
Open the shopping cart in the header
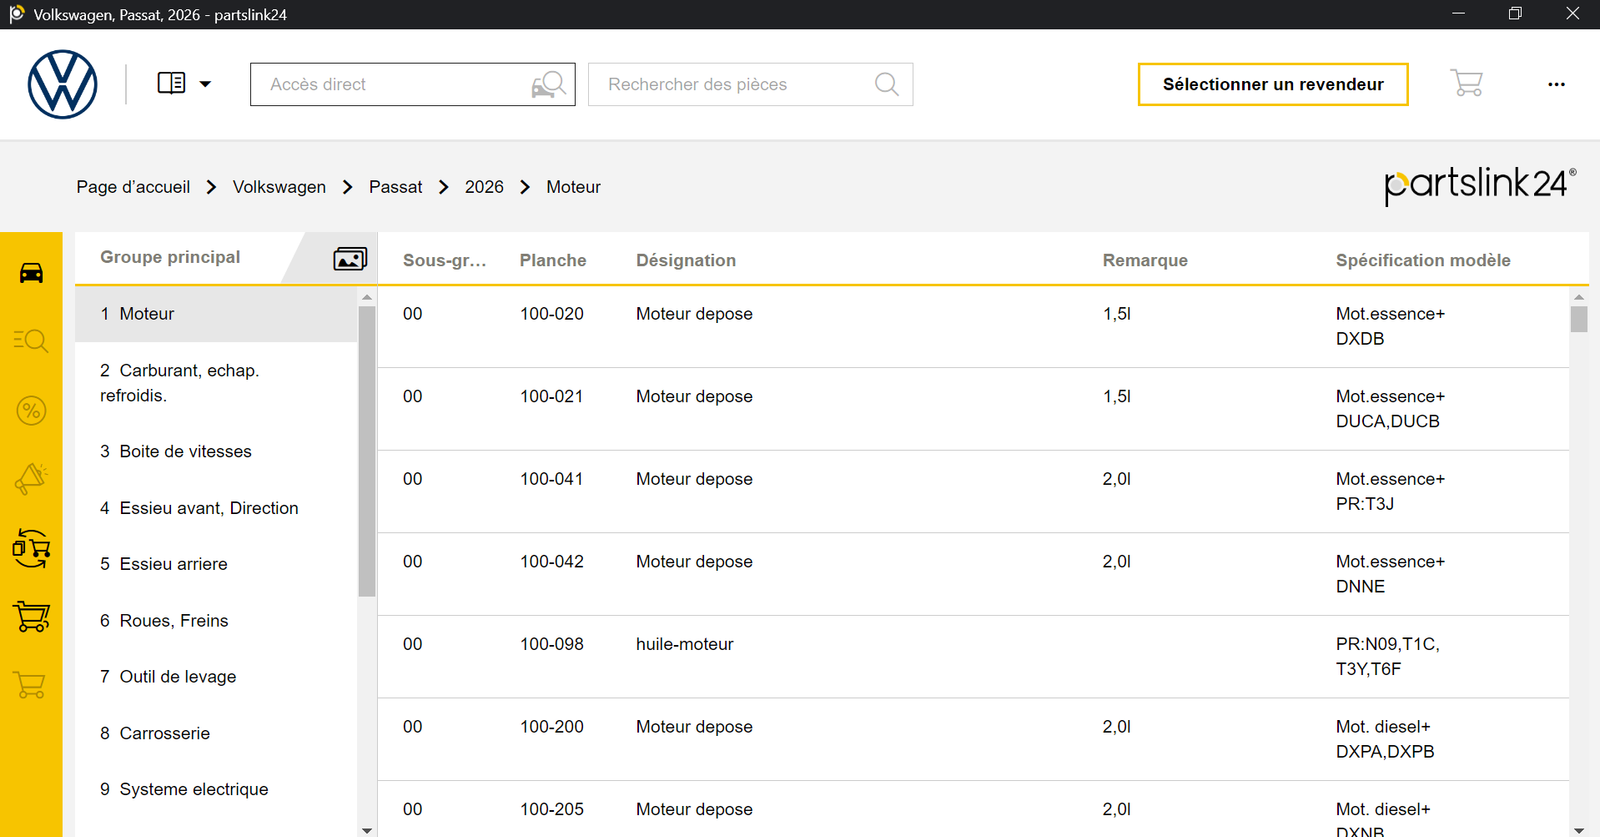1467,83
